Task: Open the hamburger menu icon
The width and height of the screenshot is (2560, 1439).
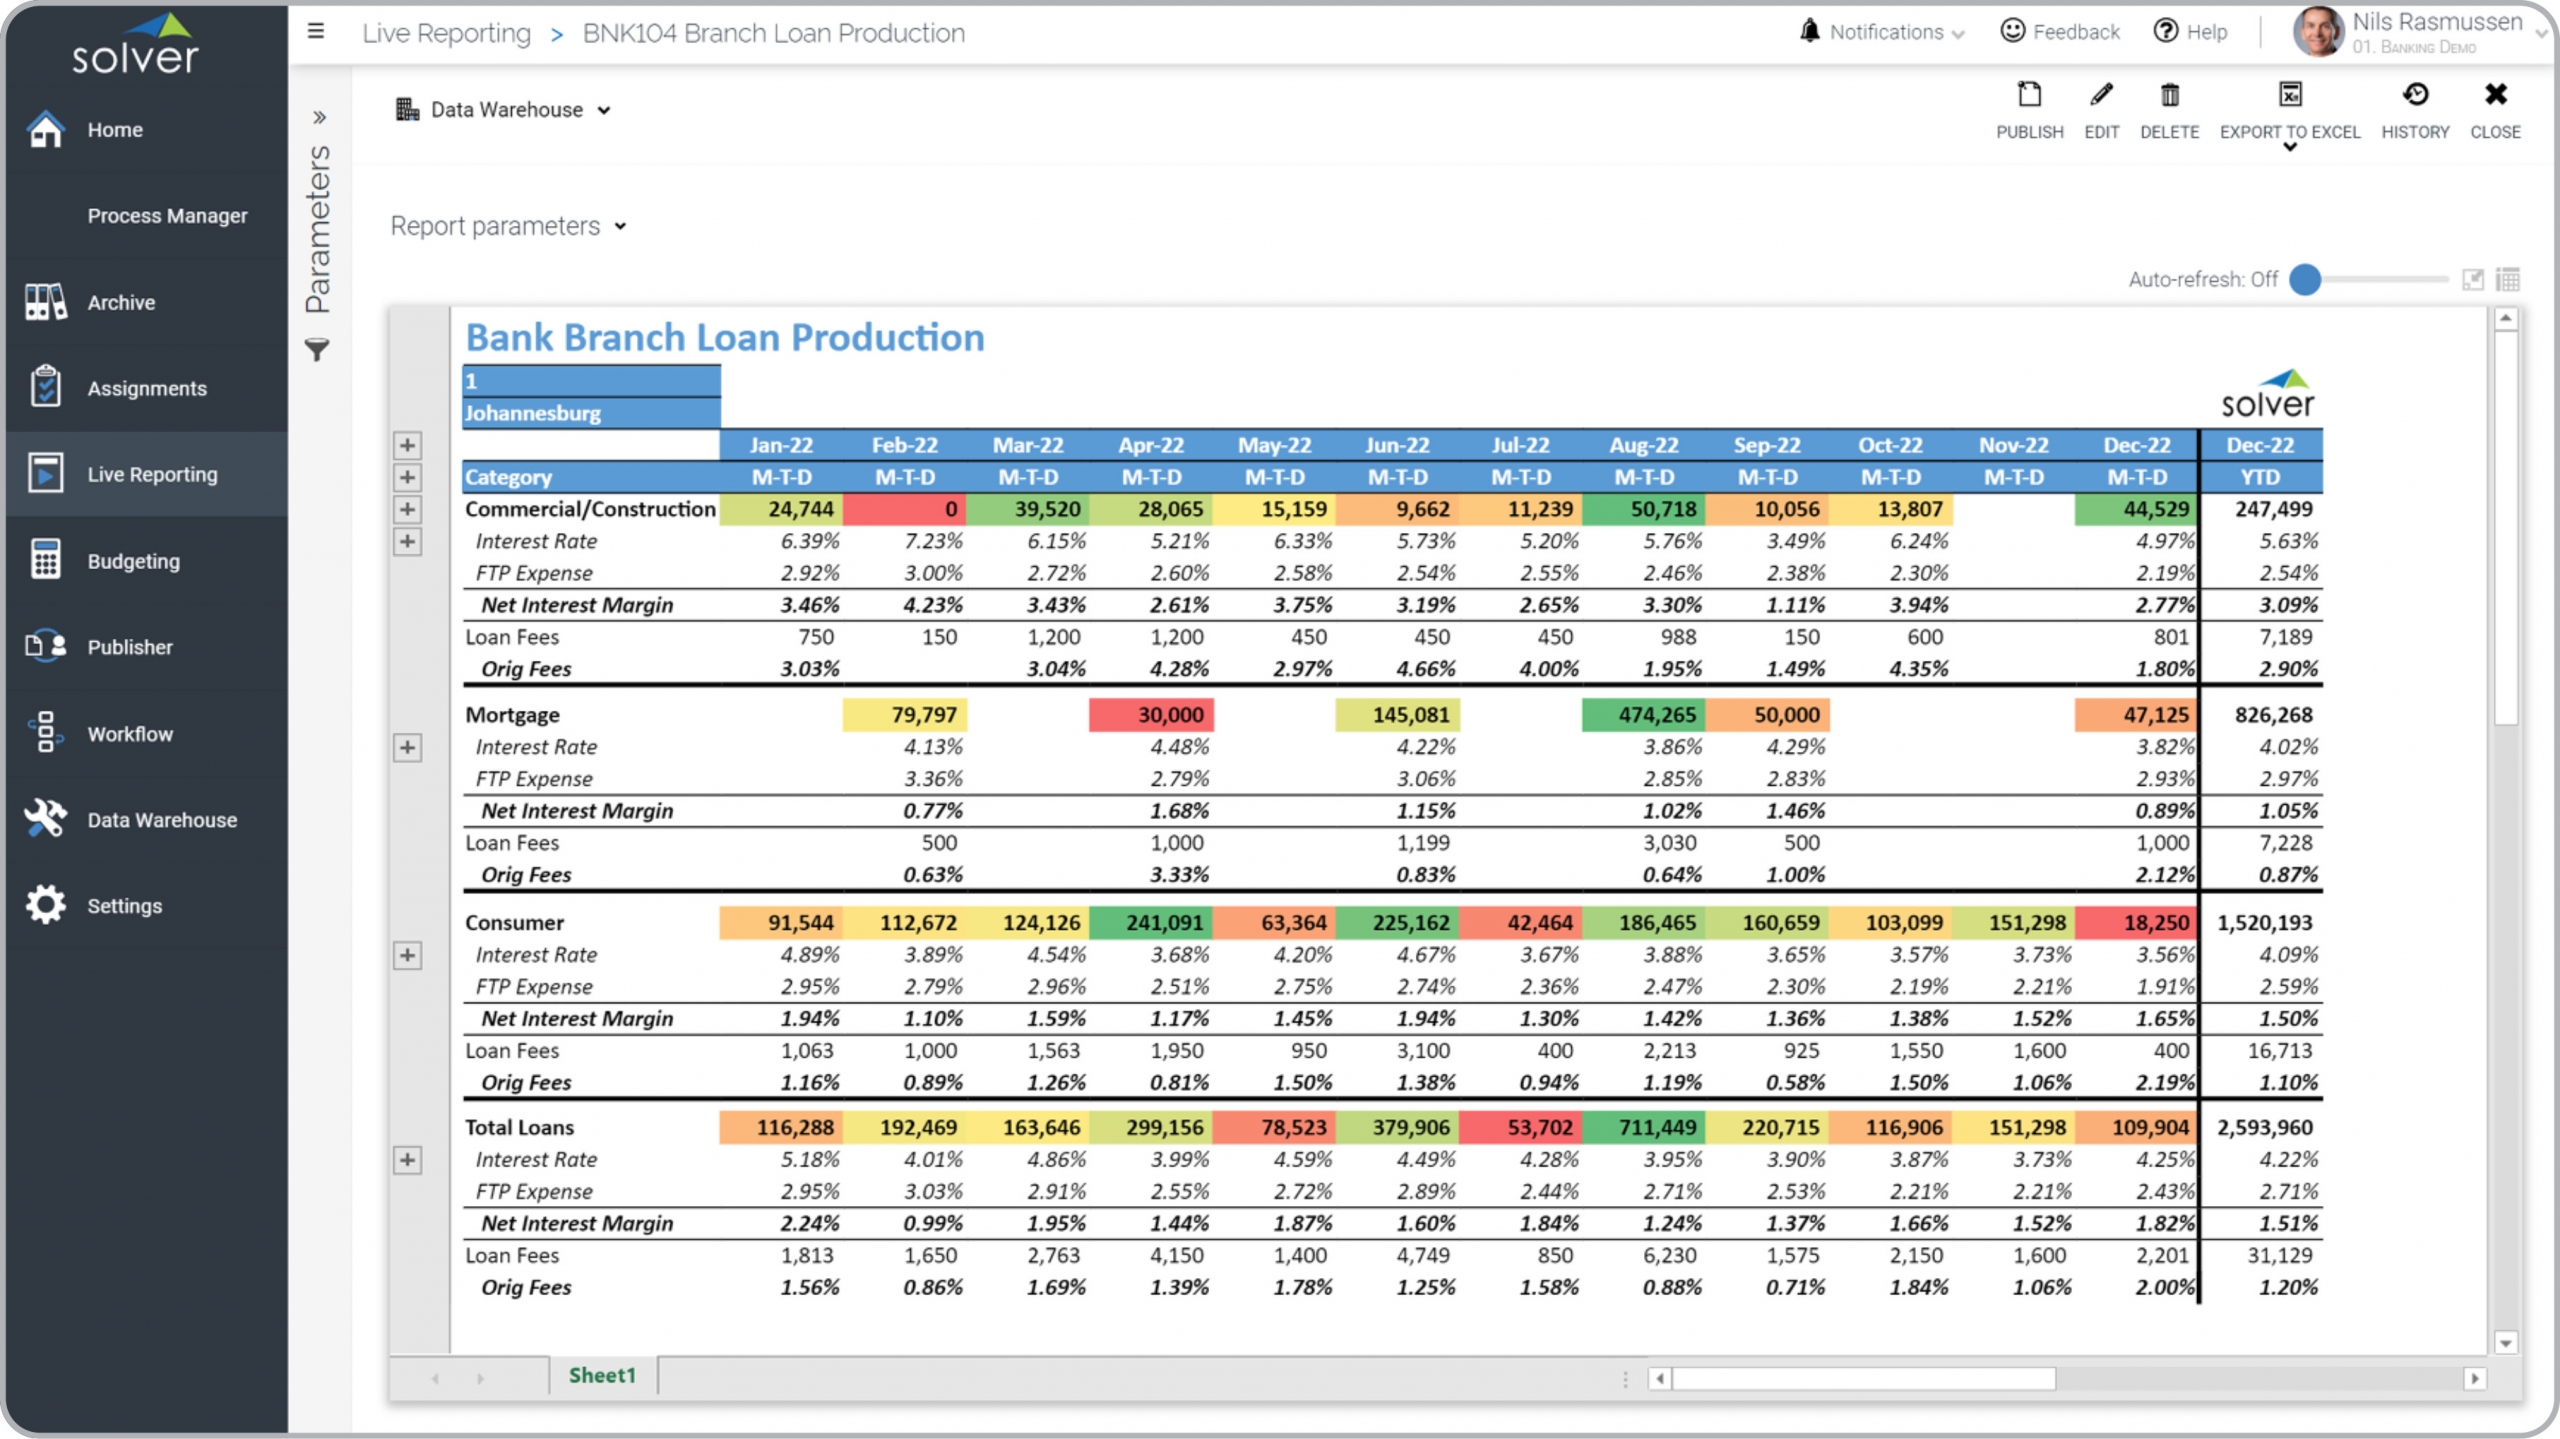Action: pos(316,32)
